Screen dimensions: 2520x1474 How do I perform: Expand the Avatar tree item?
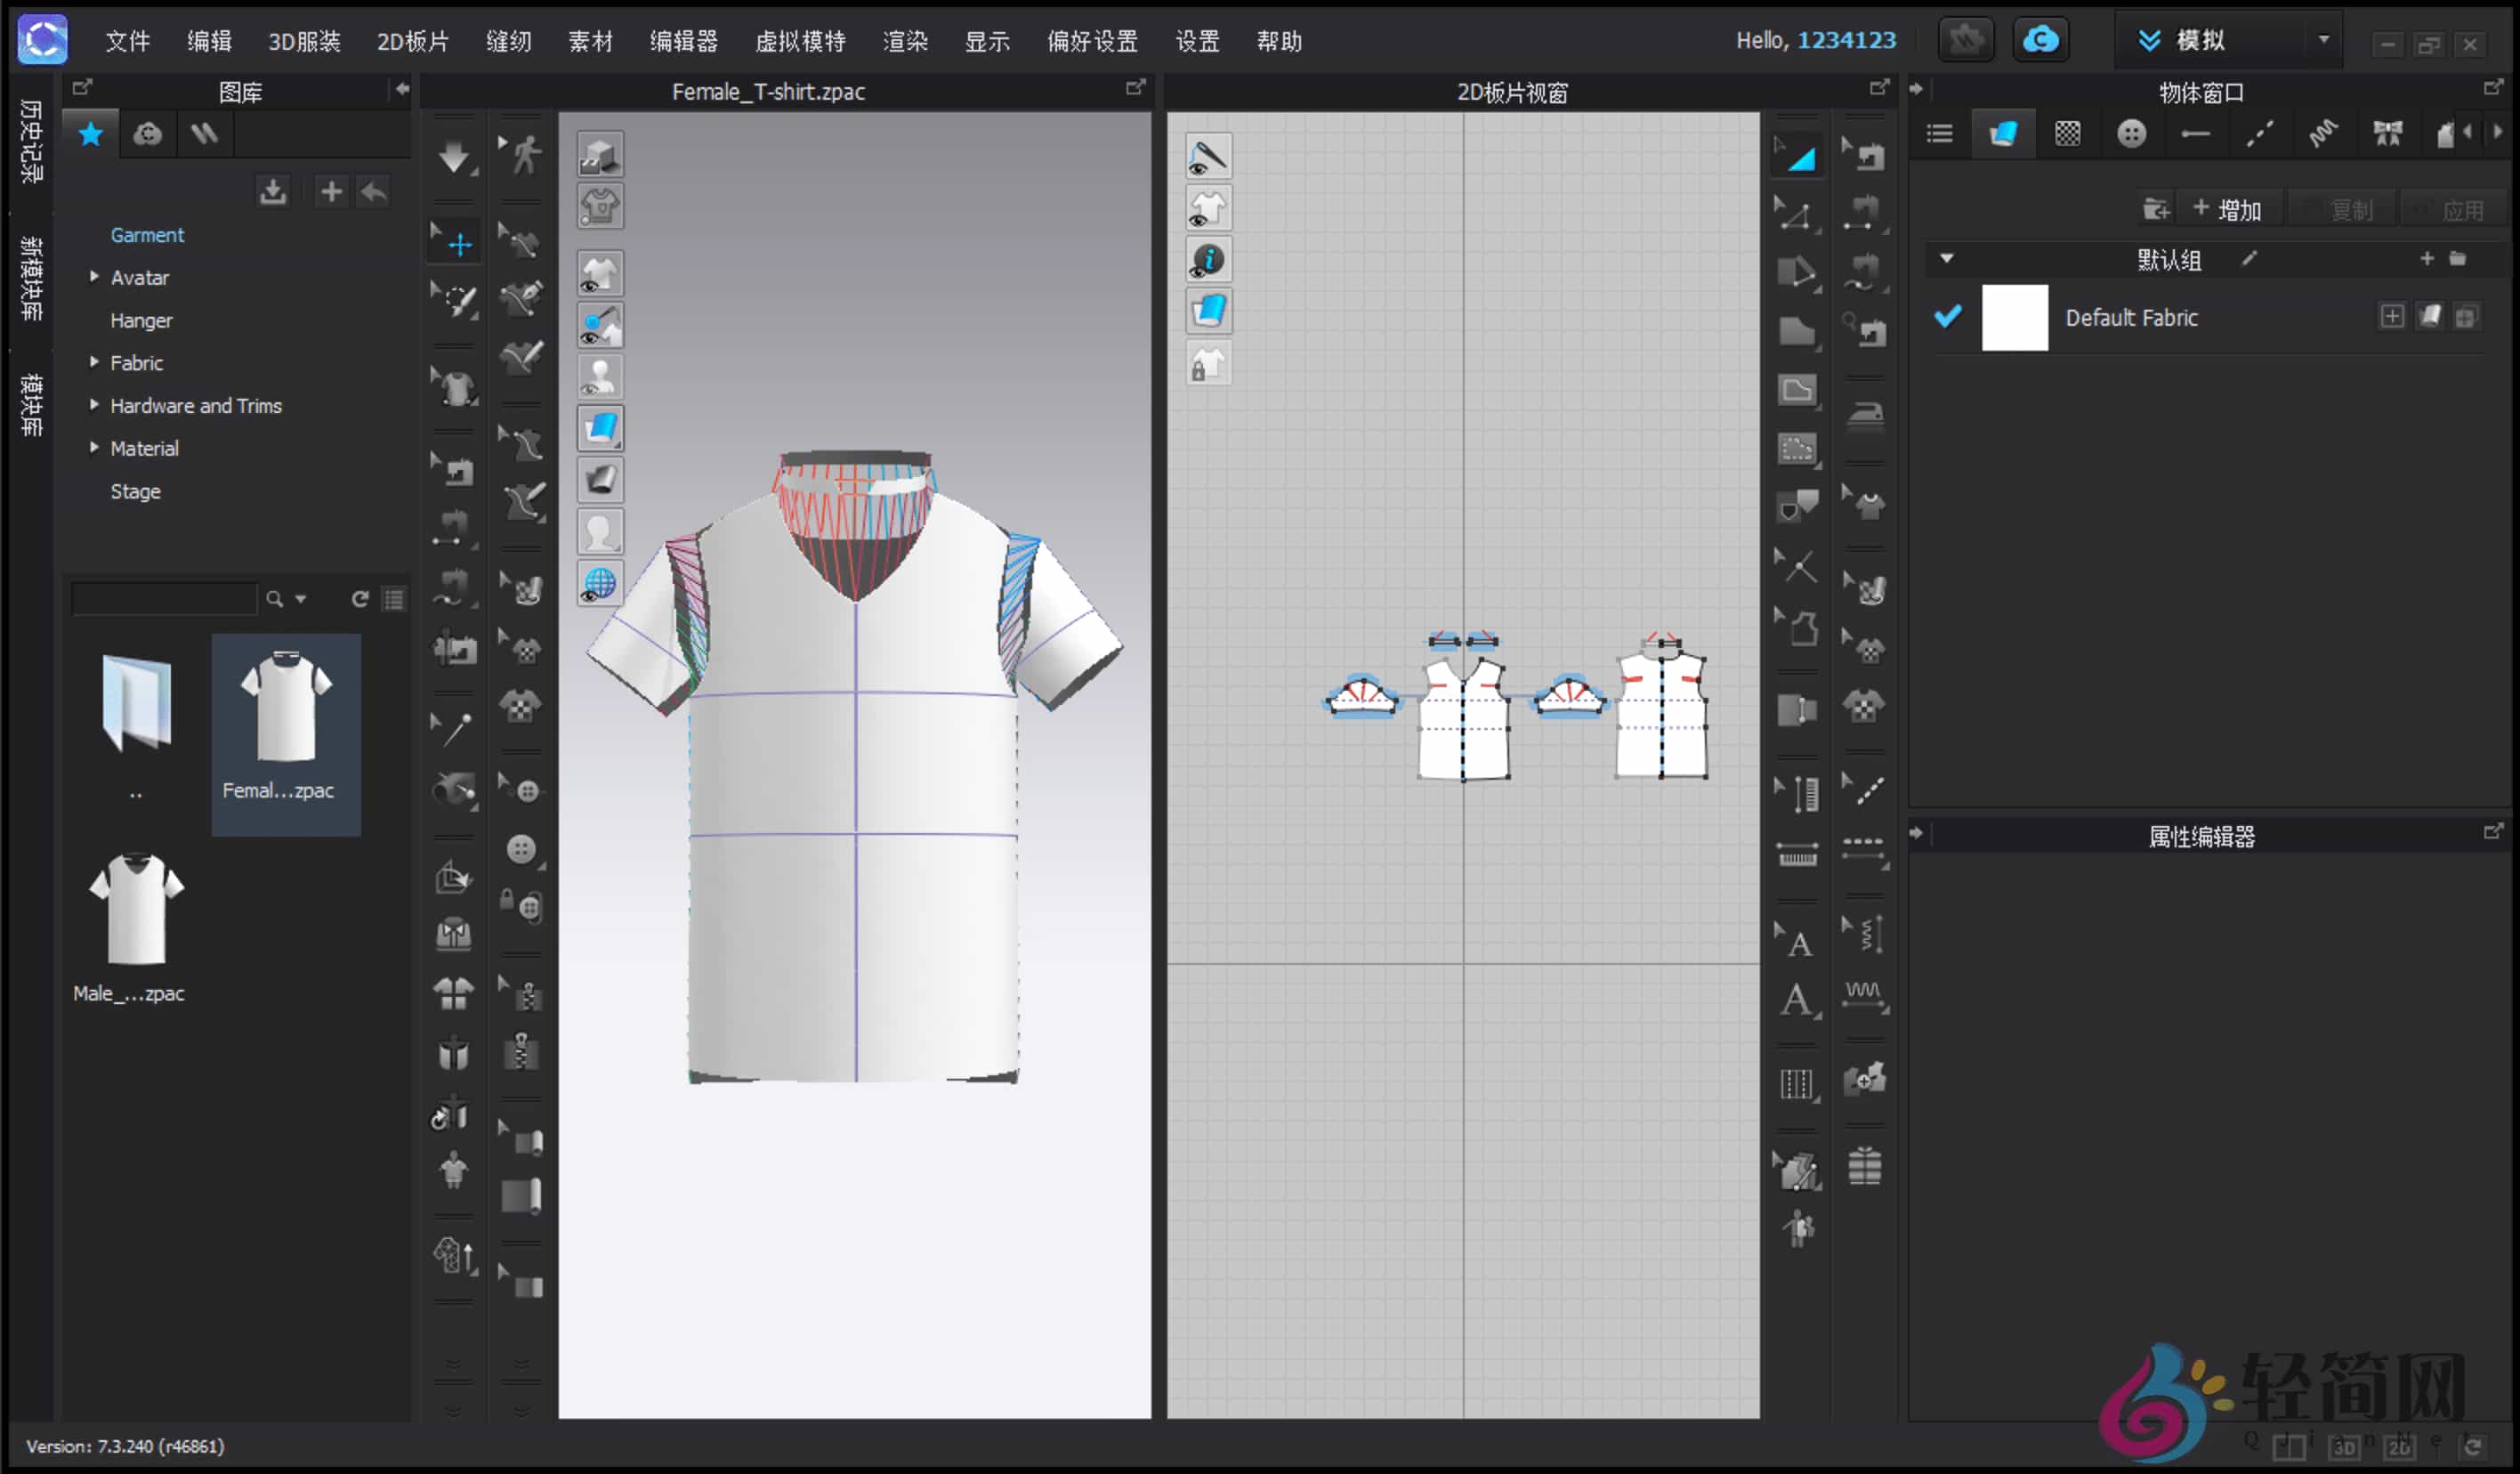[x=94, y=277]
